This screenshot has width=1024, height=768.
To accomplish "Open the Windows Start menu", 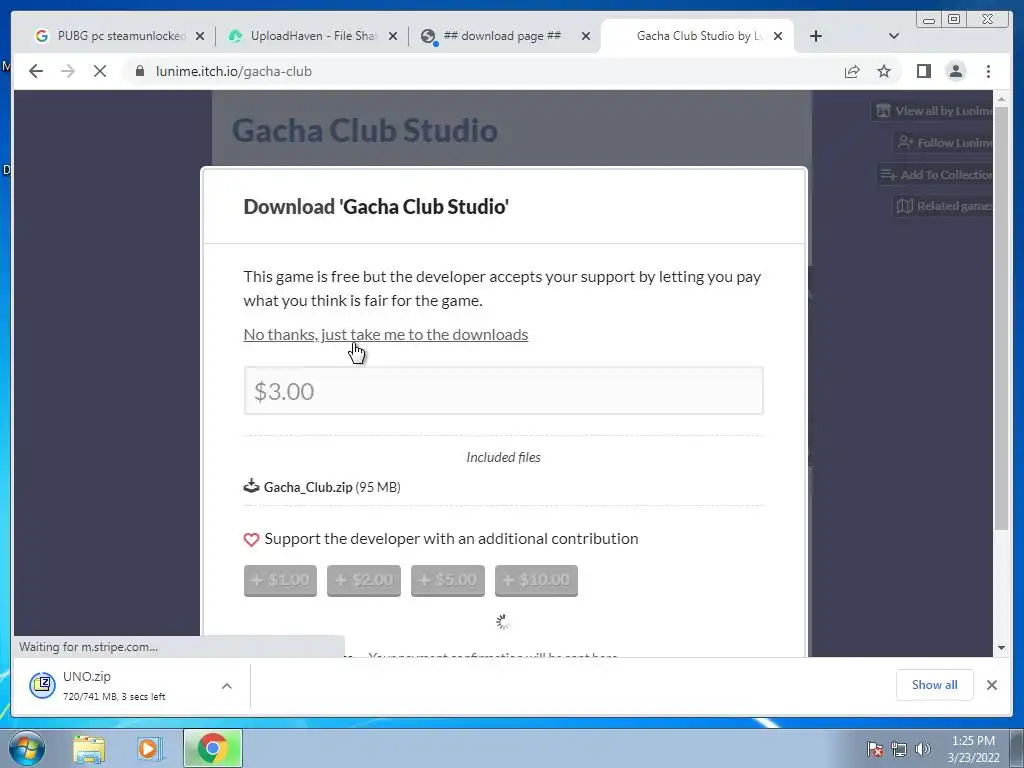I will 27,748.
